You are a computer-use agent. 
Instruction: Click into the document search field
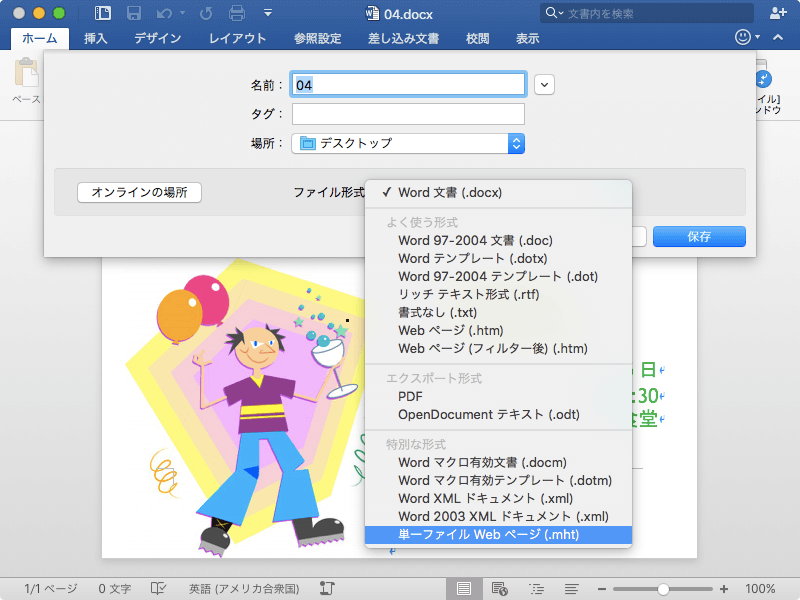click(647, 13)
